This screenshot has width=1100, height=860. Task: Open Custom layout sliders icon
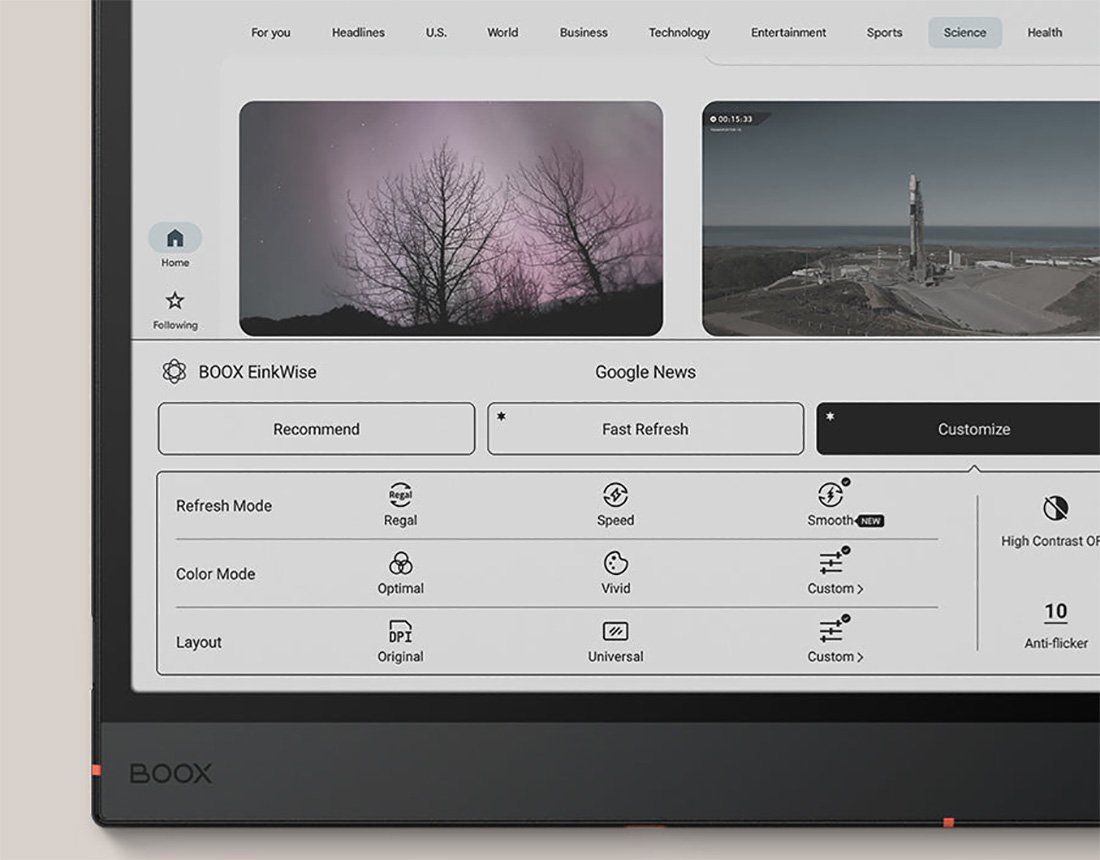click(831, 631)
